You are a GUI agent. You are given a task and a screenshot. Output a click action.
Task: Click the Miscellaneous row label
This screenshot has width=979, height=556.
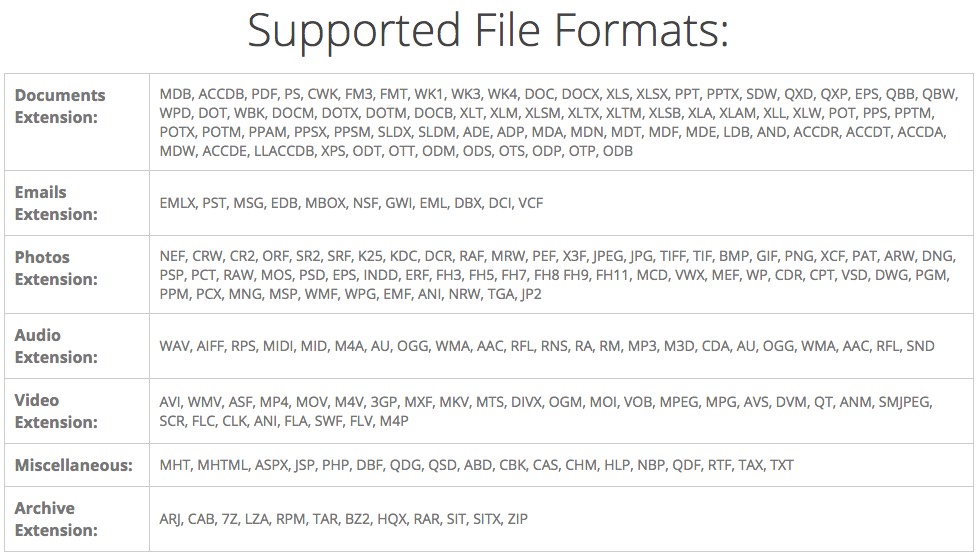pyautogui.click(x=74, y=465)
